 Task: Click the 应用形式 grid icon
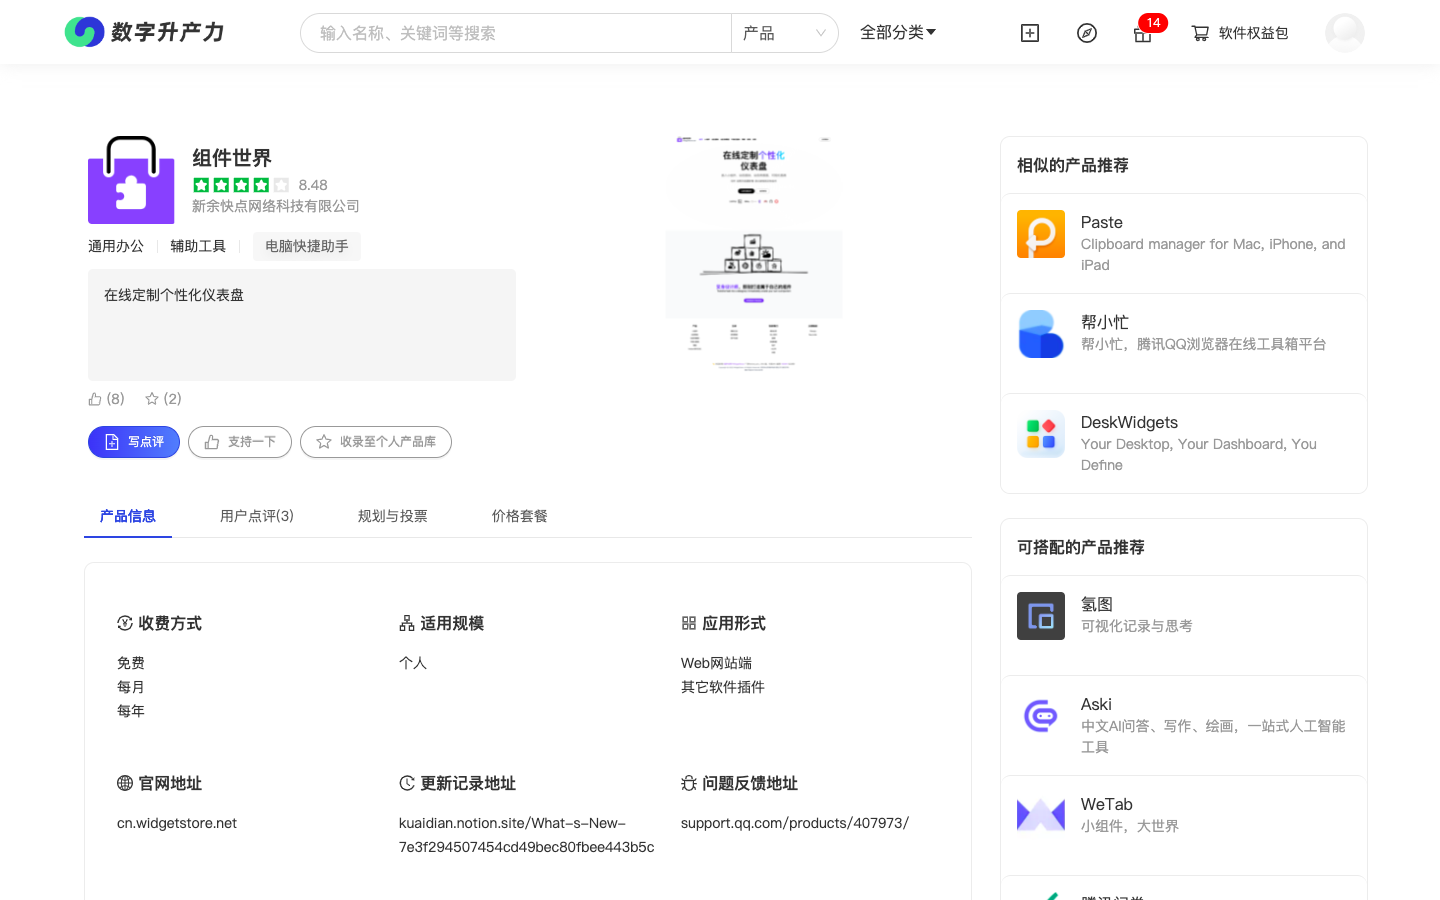tap(689, 623)
